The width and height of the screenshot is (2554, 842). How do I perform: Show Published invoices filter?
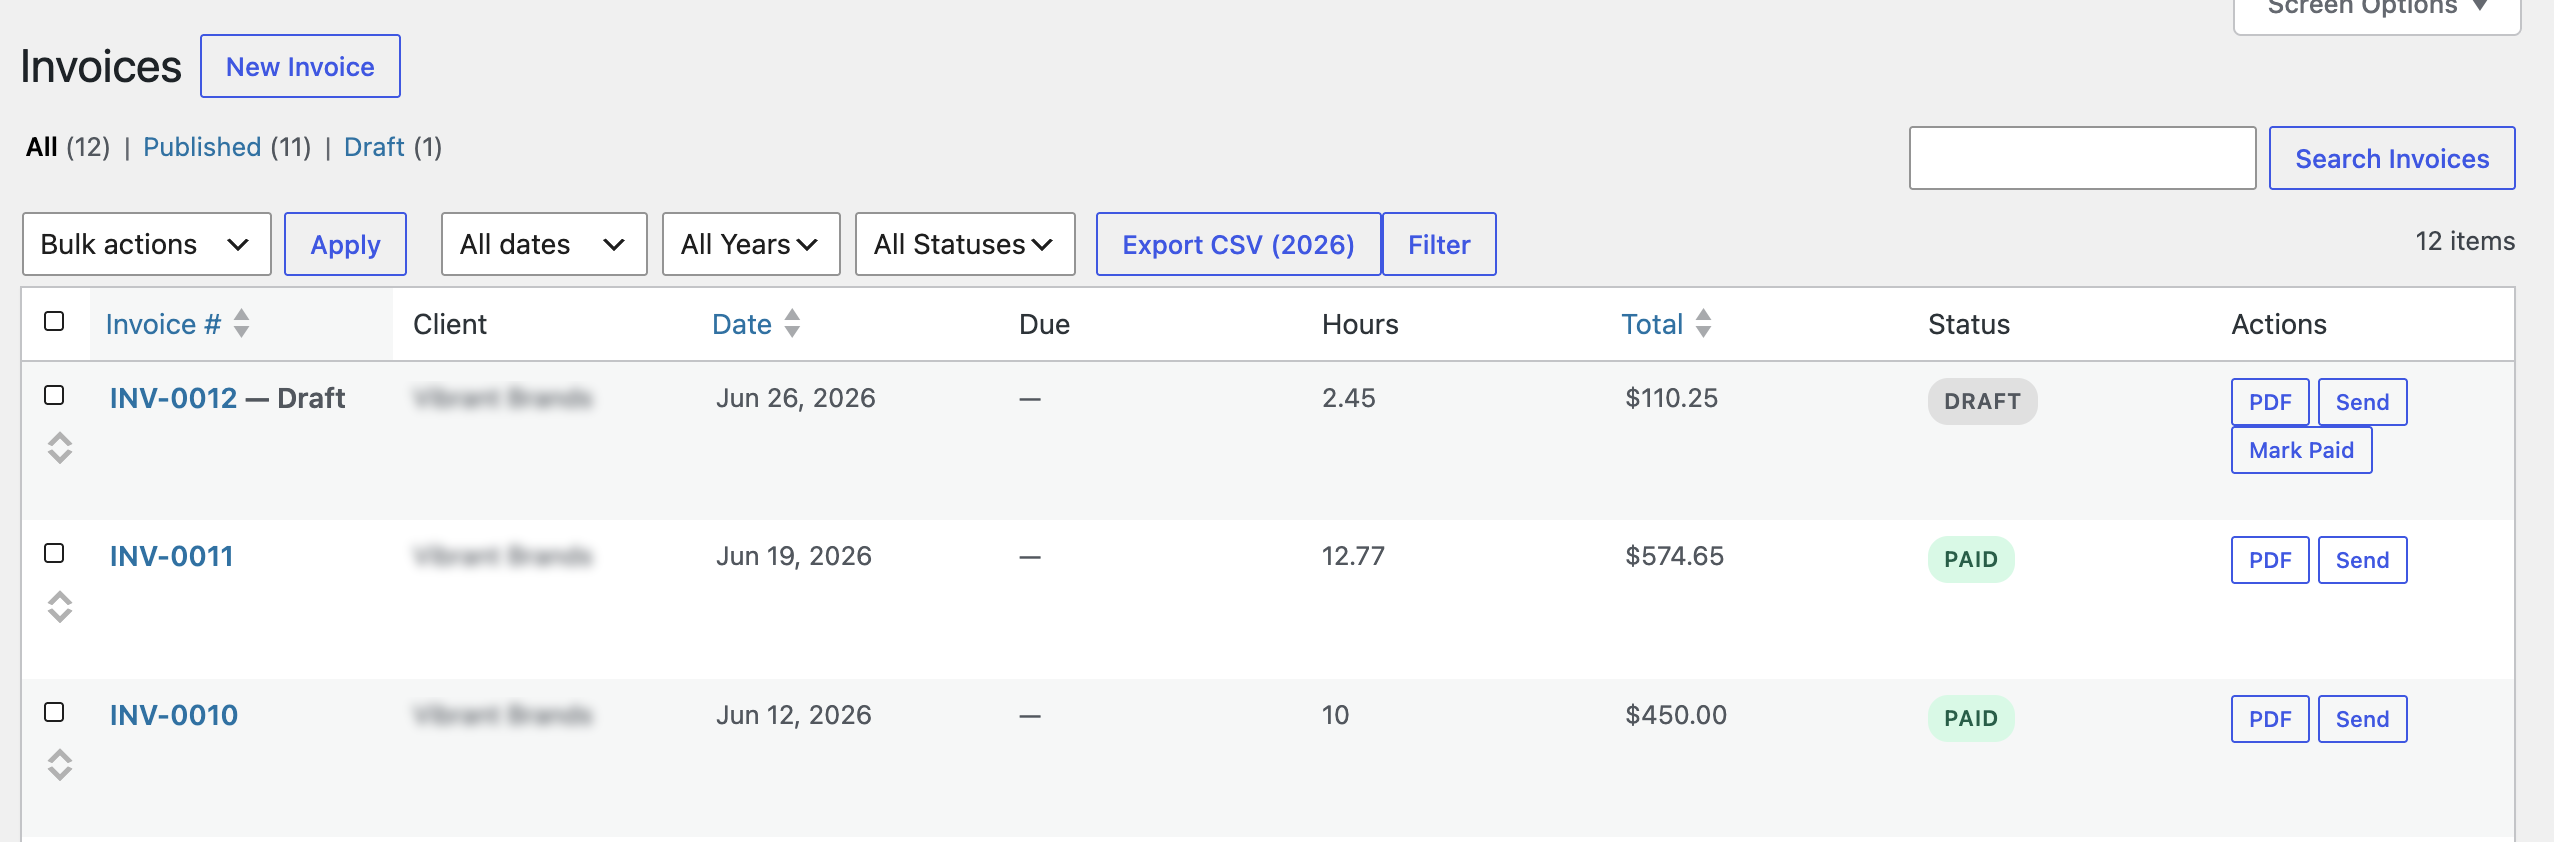click(202, 147)
